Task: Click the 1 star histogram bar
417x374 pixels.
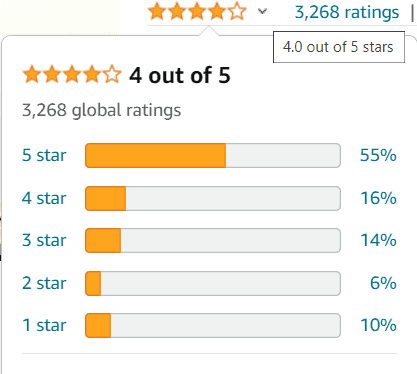Action: [213, 325]
